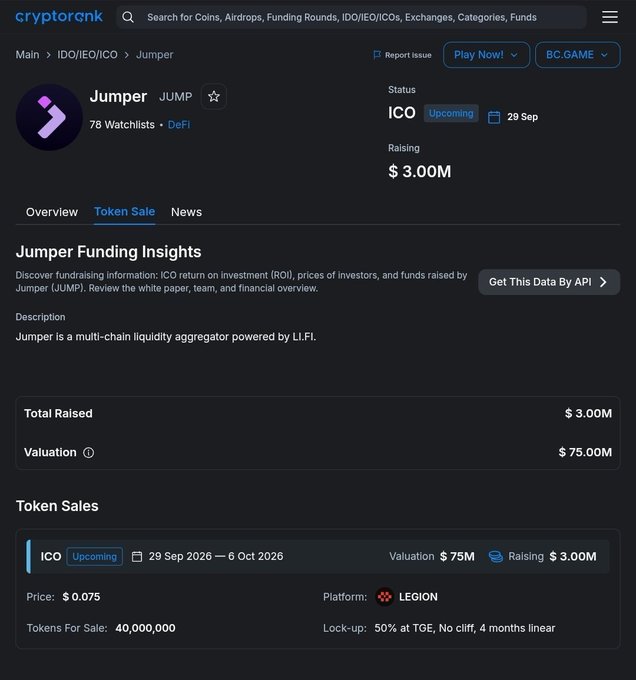Focus the coins and airdrops search field
636x680 pixels.
(351, 17)
